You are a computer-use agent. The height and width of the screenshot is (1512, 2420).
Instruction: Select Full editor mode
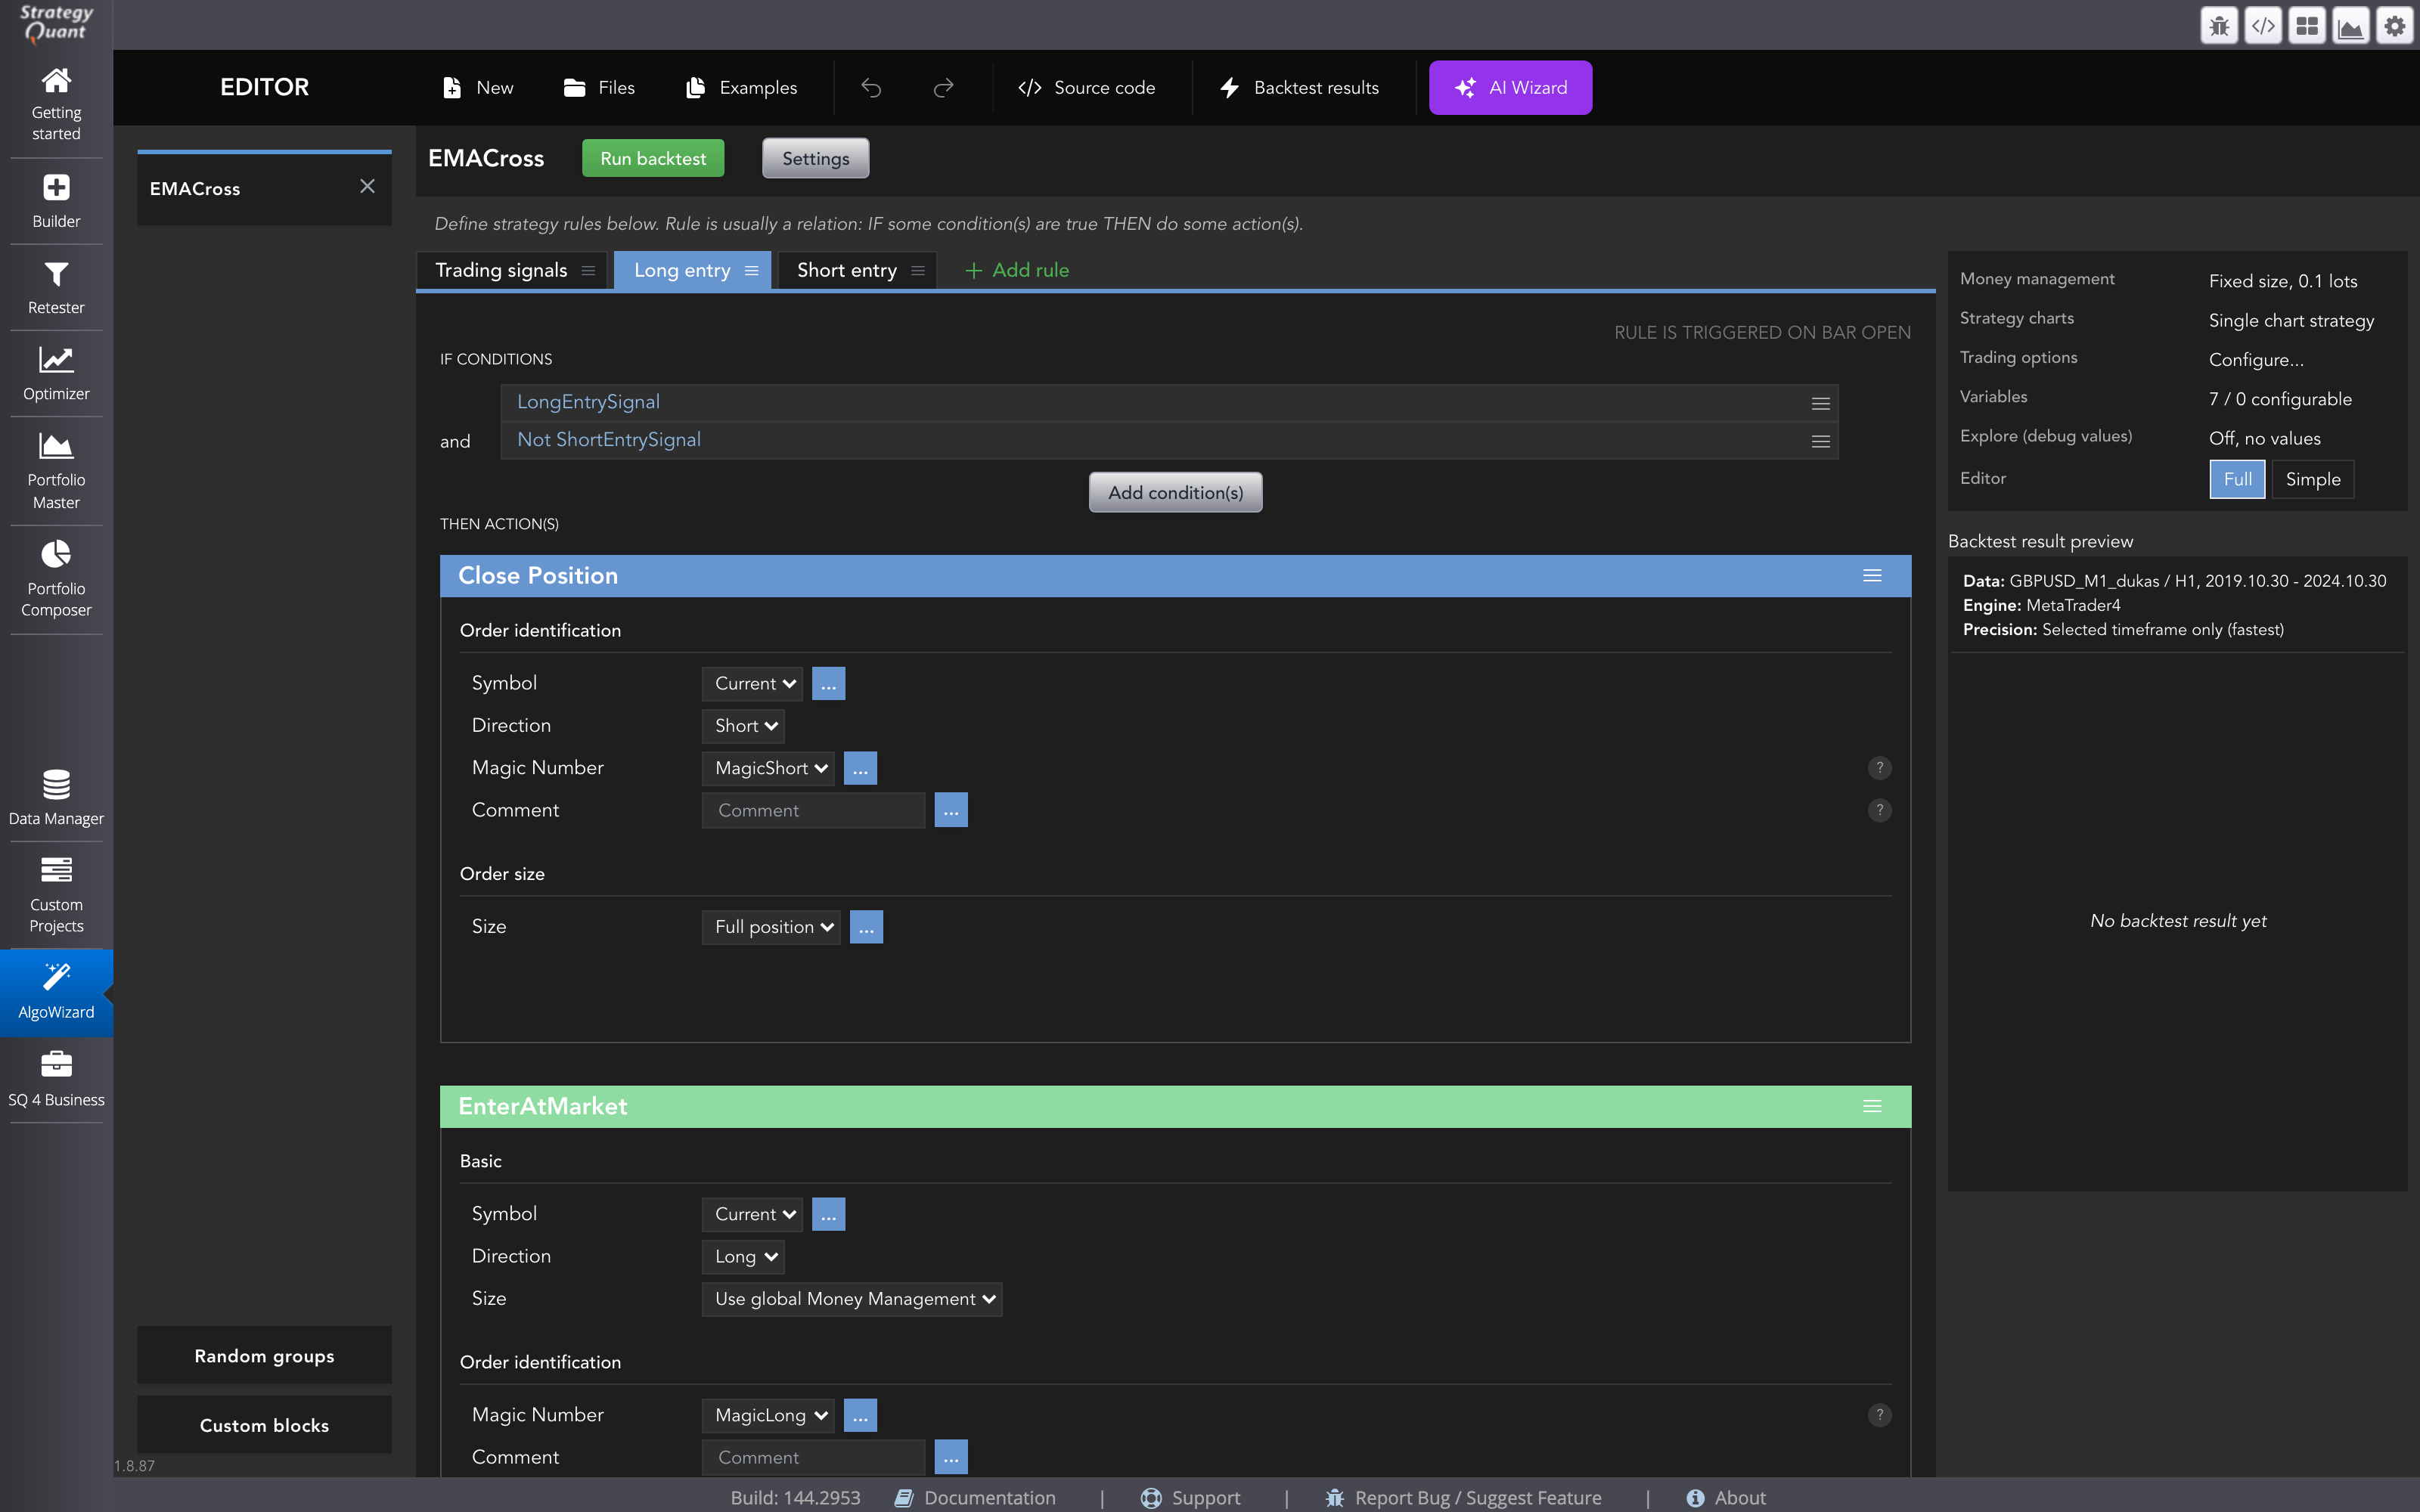click(2237, 479)
